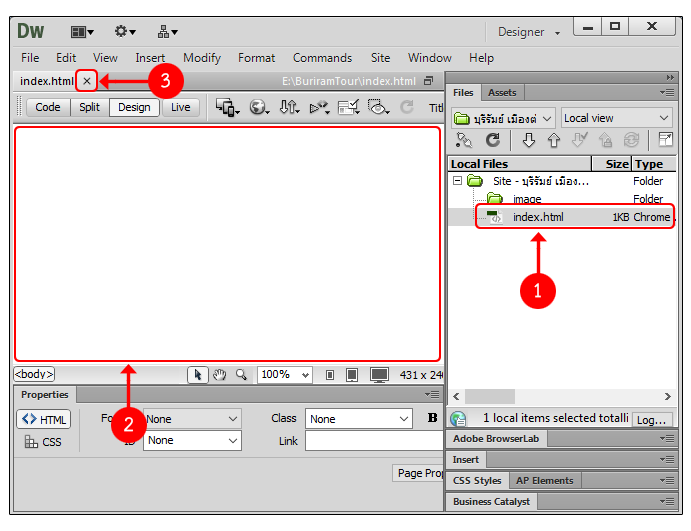Switch to the Assets tab
The image size is (691, 531).
[502, 93]
